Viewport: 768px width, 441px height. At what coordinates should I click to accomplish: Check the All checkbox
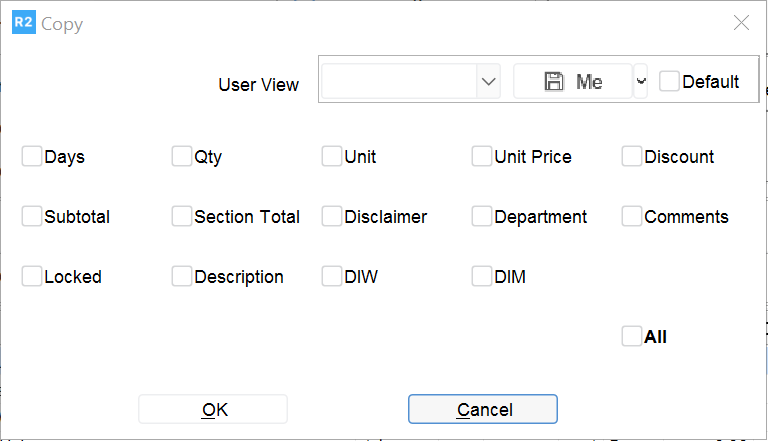[x=632, y=337]
